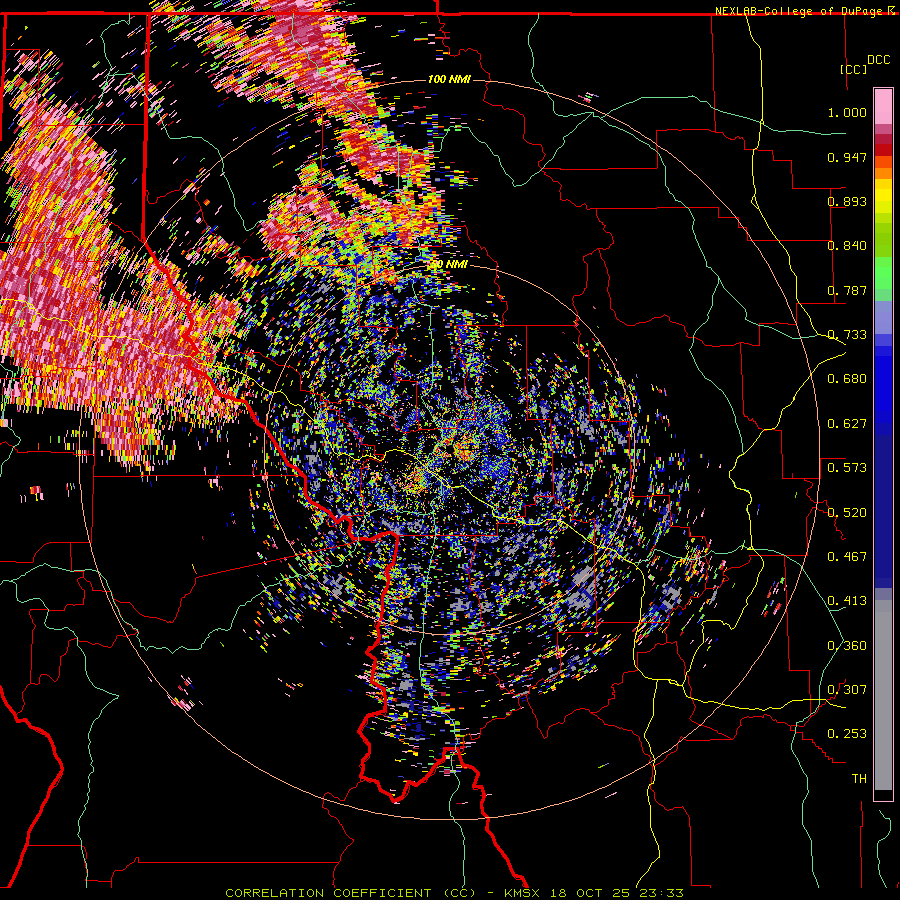
Task: Select the 0.840 scale value
Action: (x=847, y=246)
